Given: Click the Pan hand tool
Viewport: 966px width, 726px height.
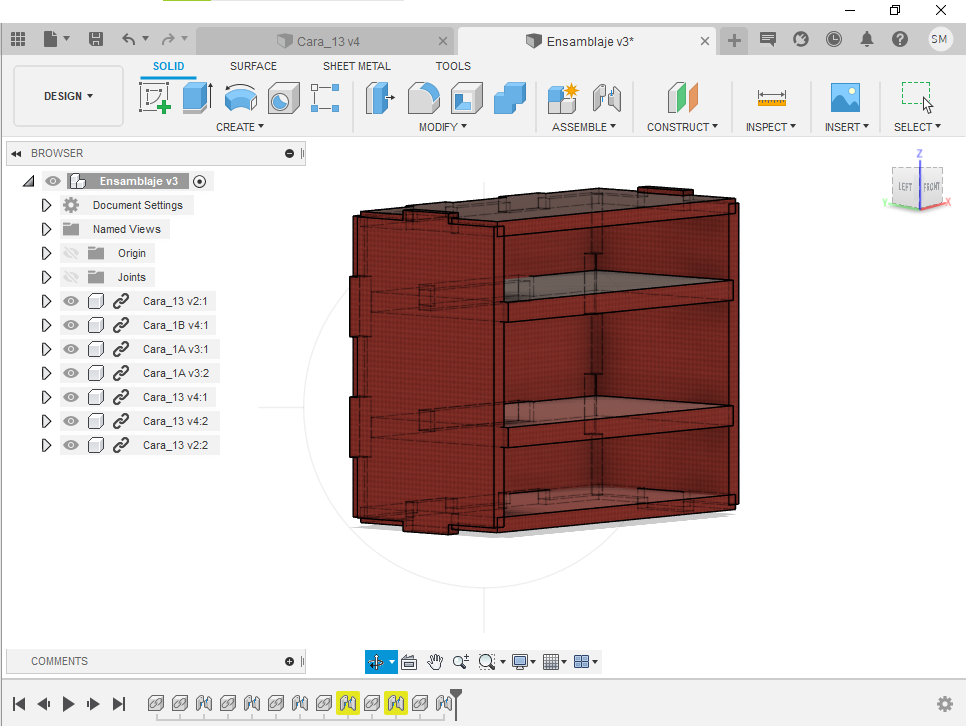Looking at the screenshot, I should coord(435,662).
